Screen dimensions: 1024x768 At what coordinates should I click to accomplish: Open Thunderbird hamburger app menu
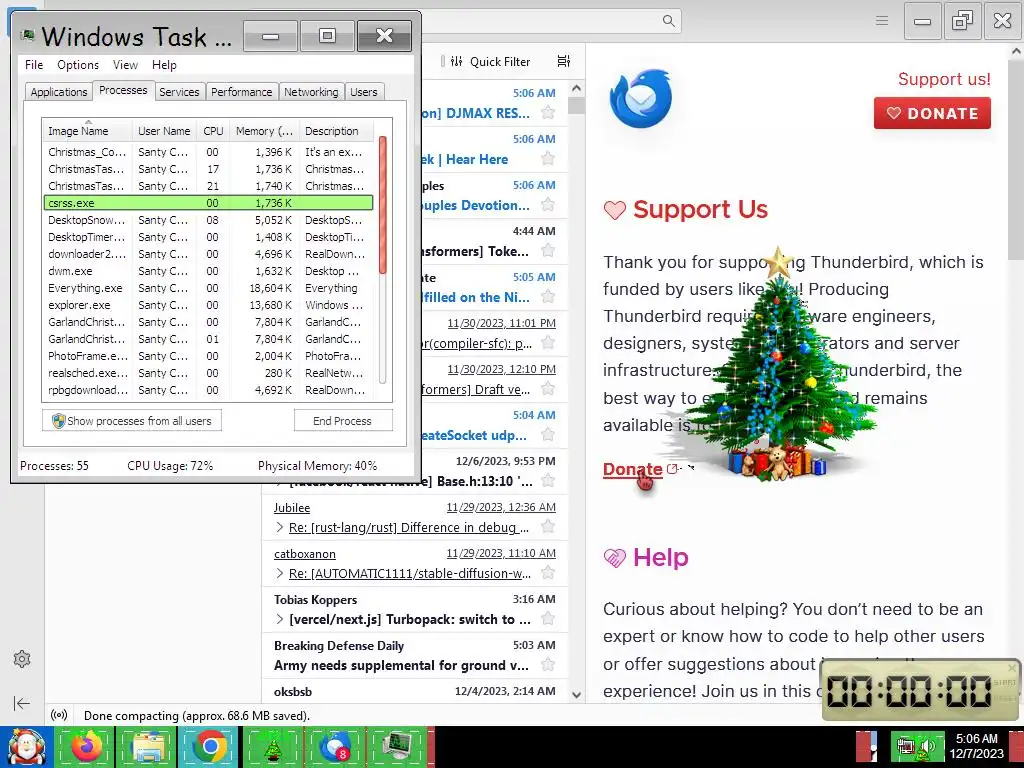pos(882,21)
